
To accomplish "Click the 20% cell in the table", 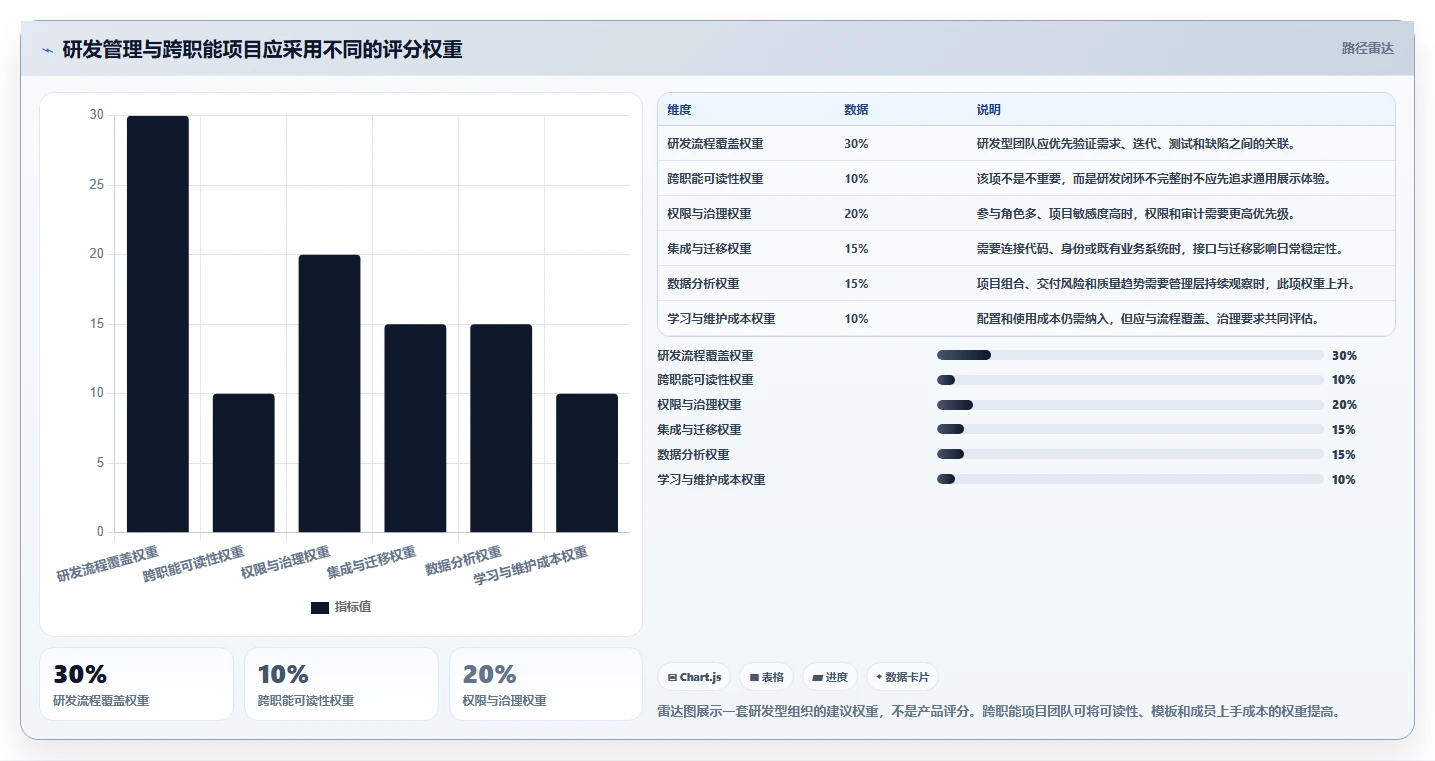I will pos(856,214).
